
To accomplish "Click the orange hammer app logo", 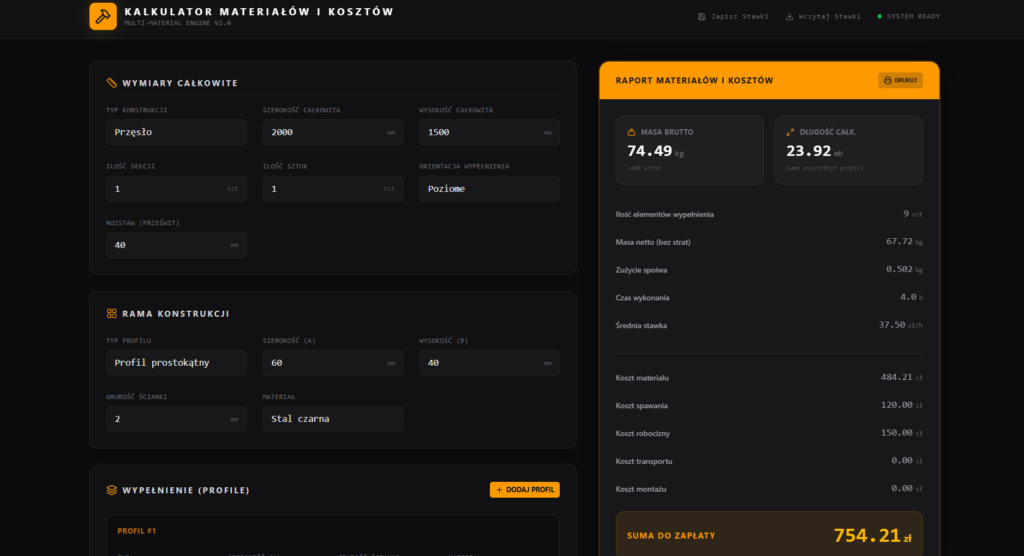I will [x=103, y=16].
